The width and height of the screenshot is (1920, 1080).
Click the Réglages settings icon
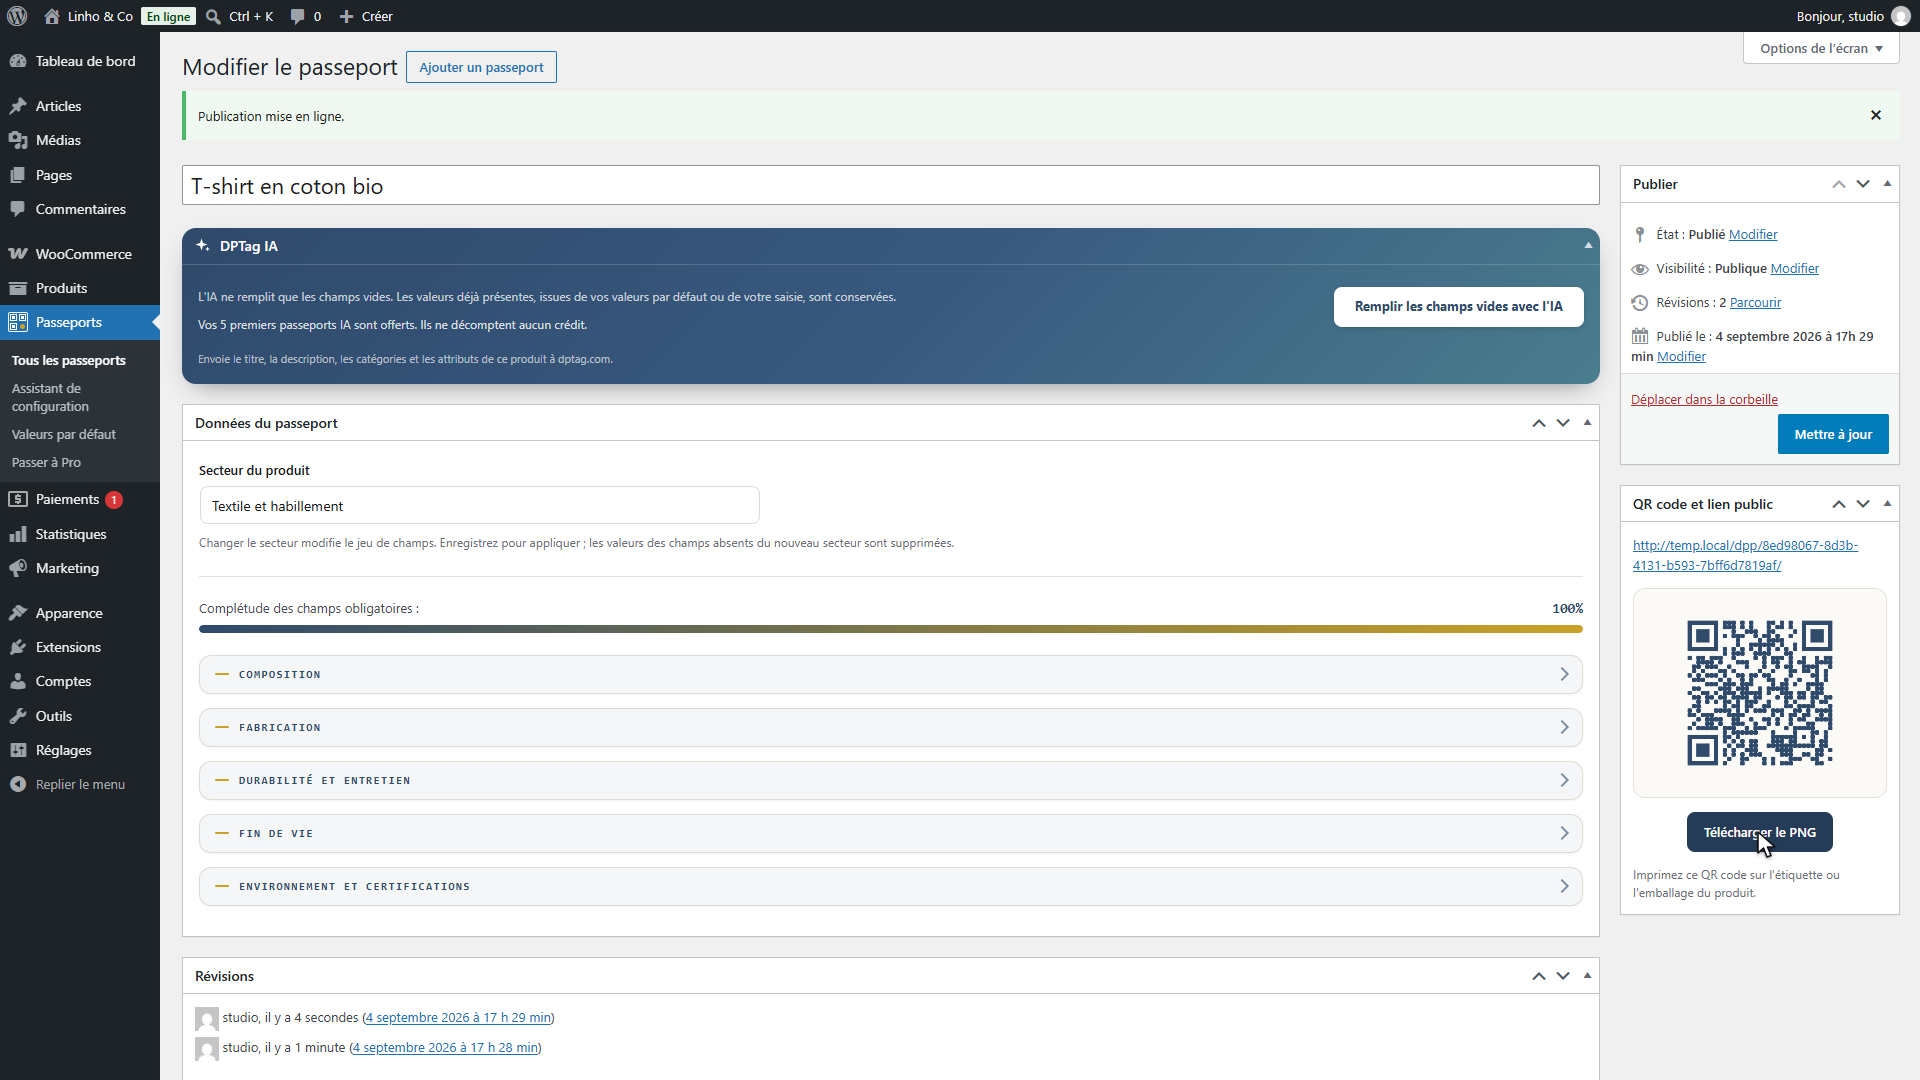click(18, 750)
